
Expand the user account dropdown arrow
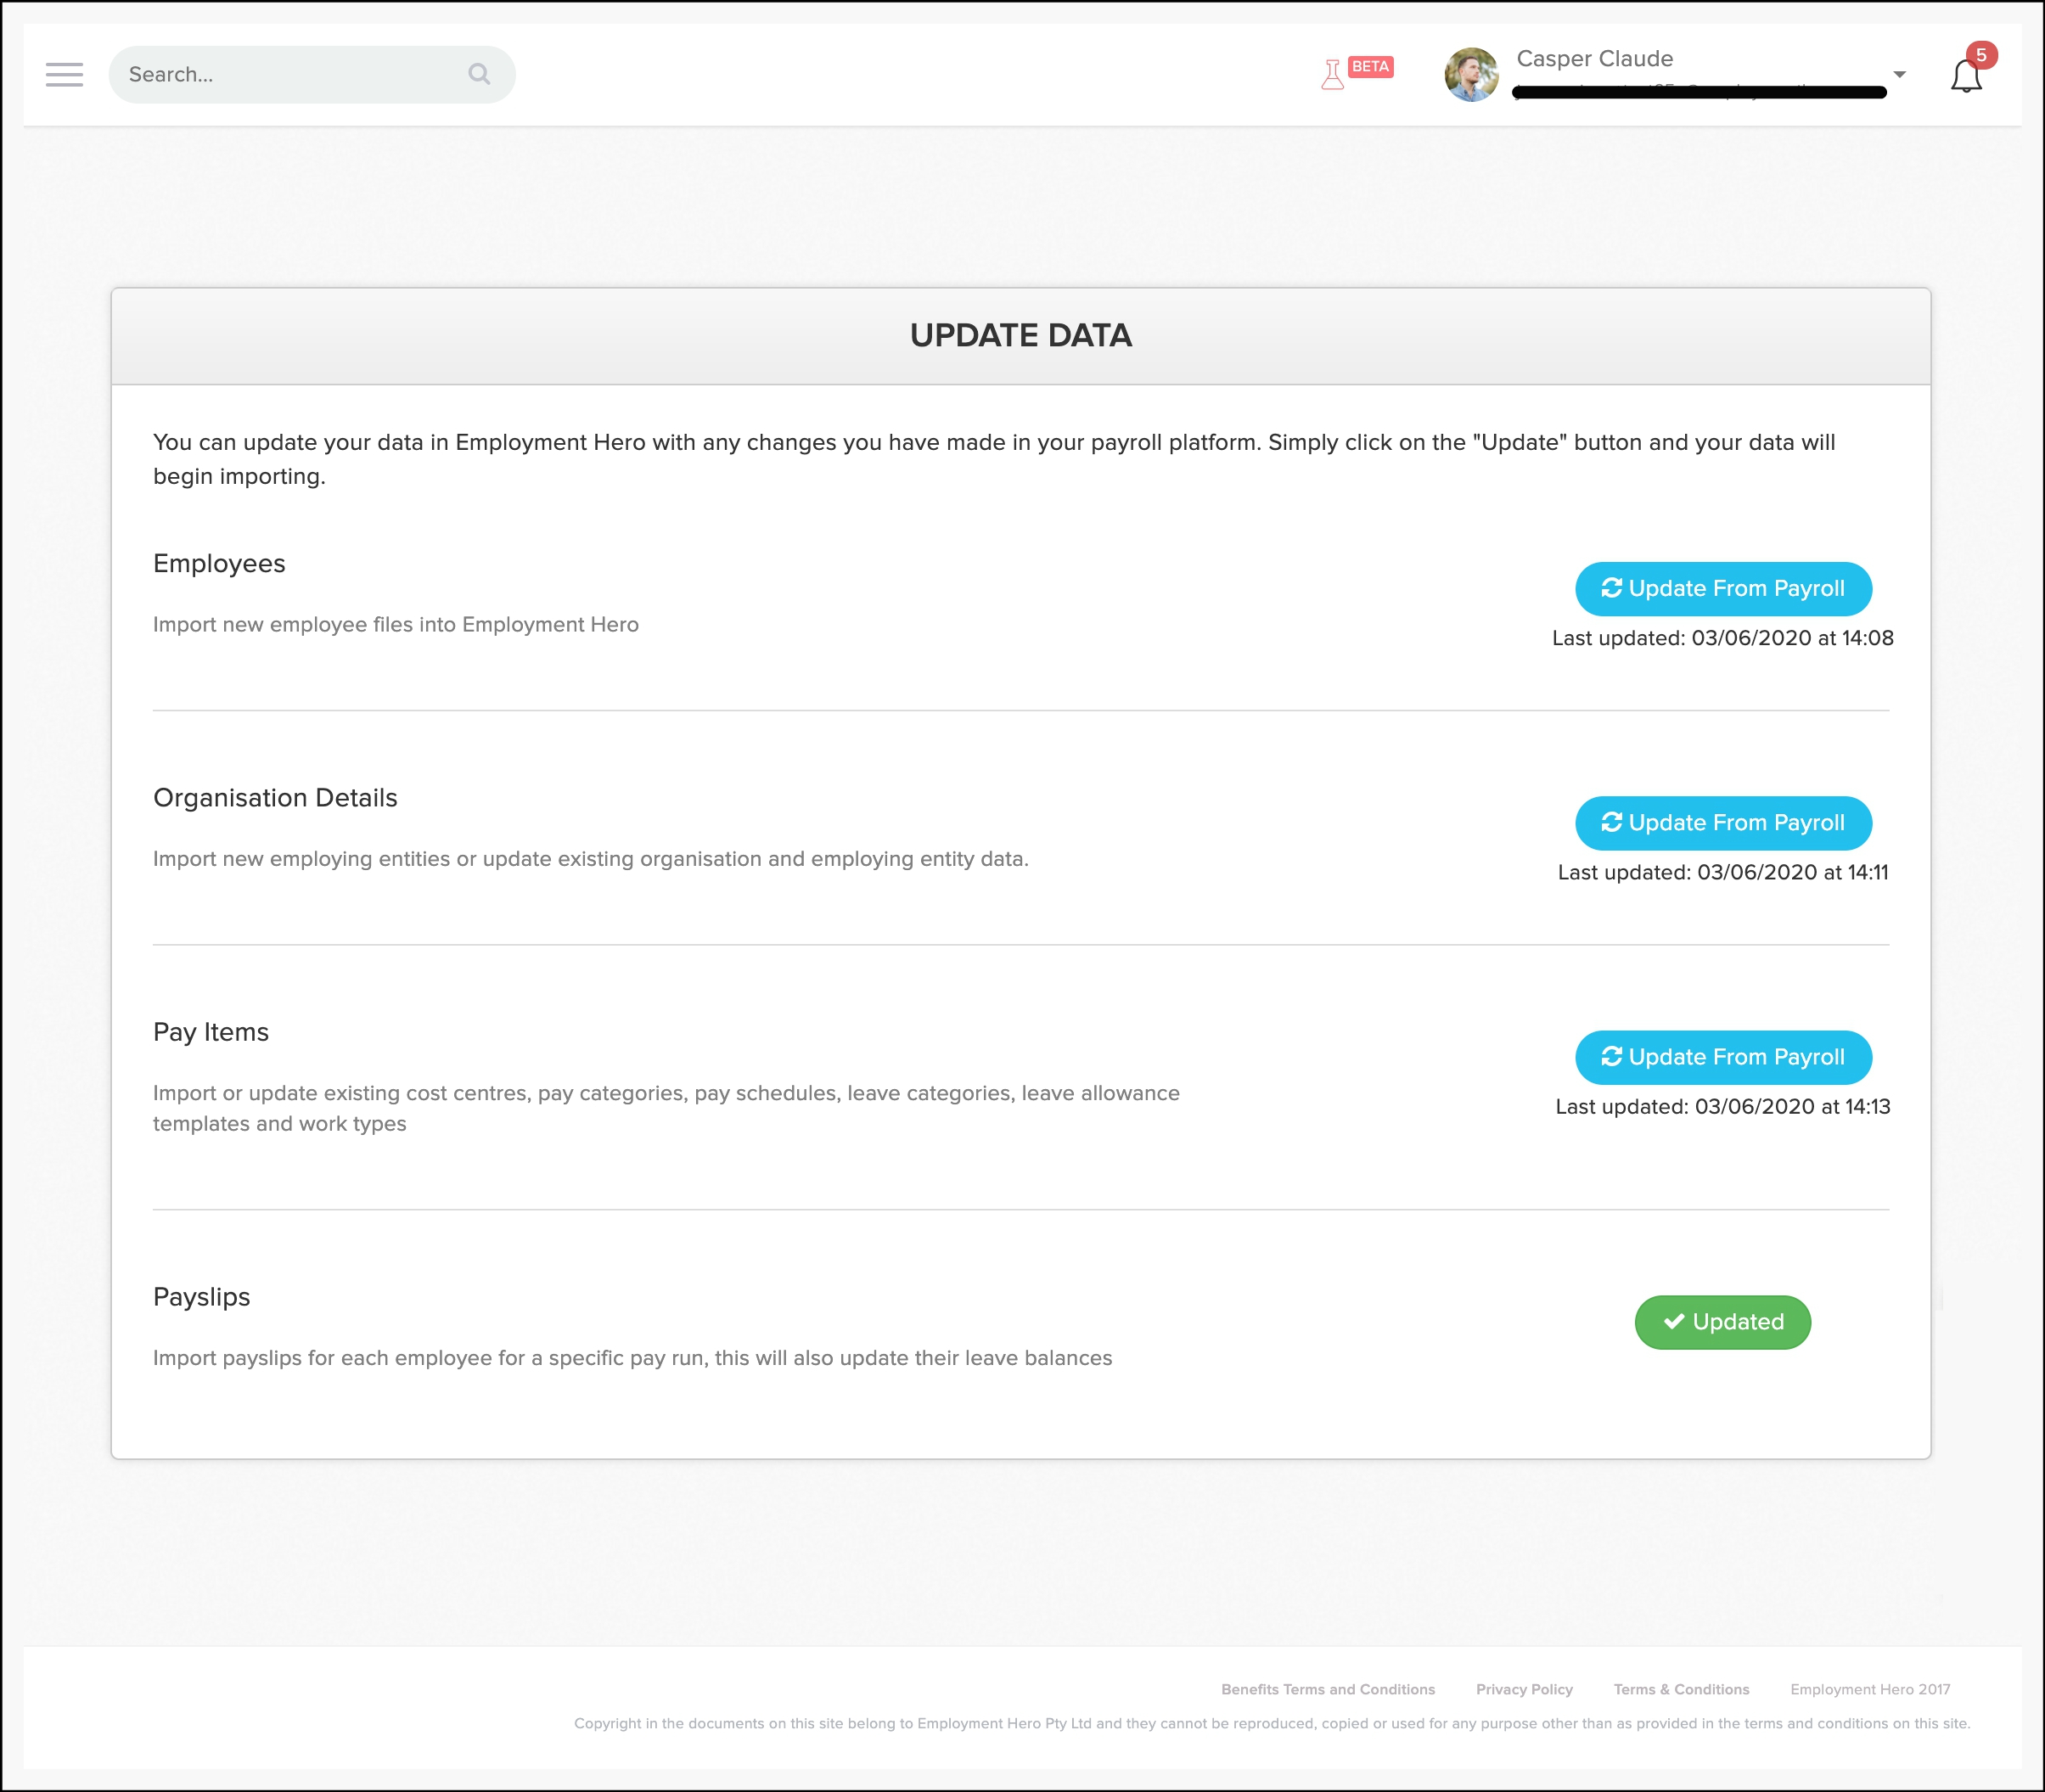(1899, 75)
